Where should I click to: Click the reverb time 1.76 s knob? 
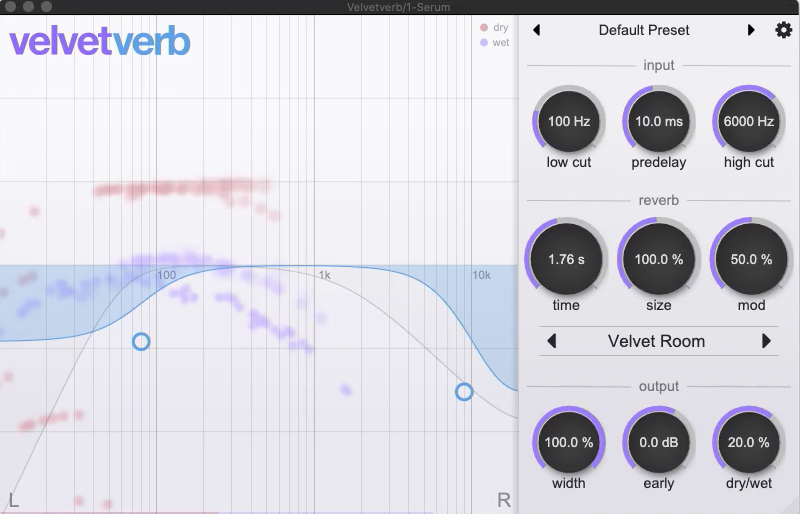pyautogui.click(x=566, y=259)
